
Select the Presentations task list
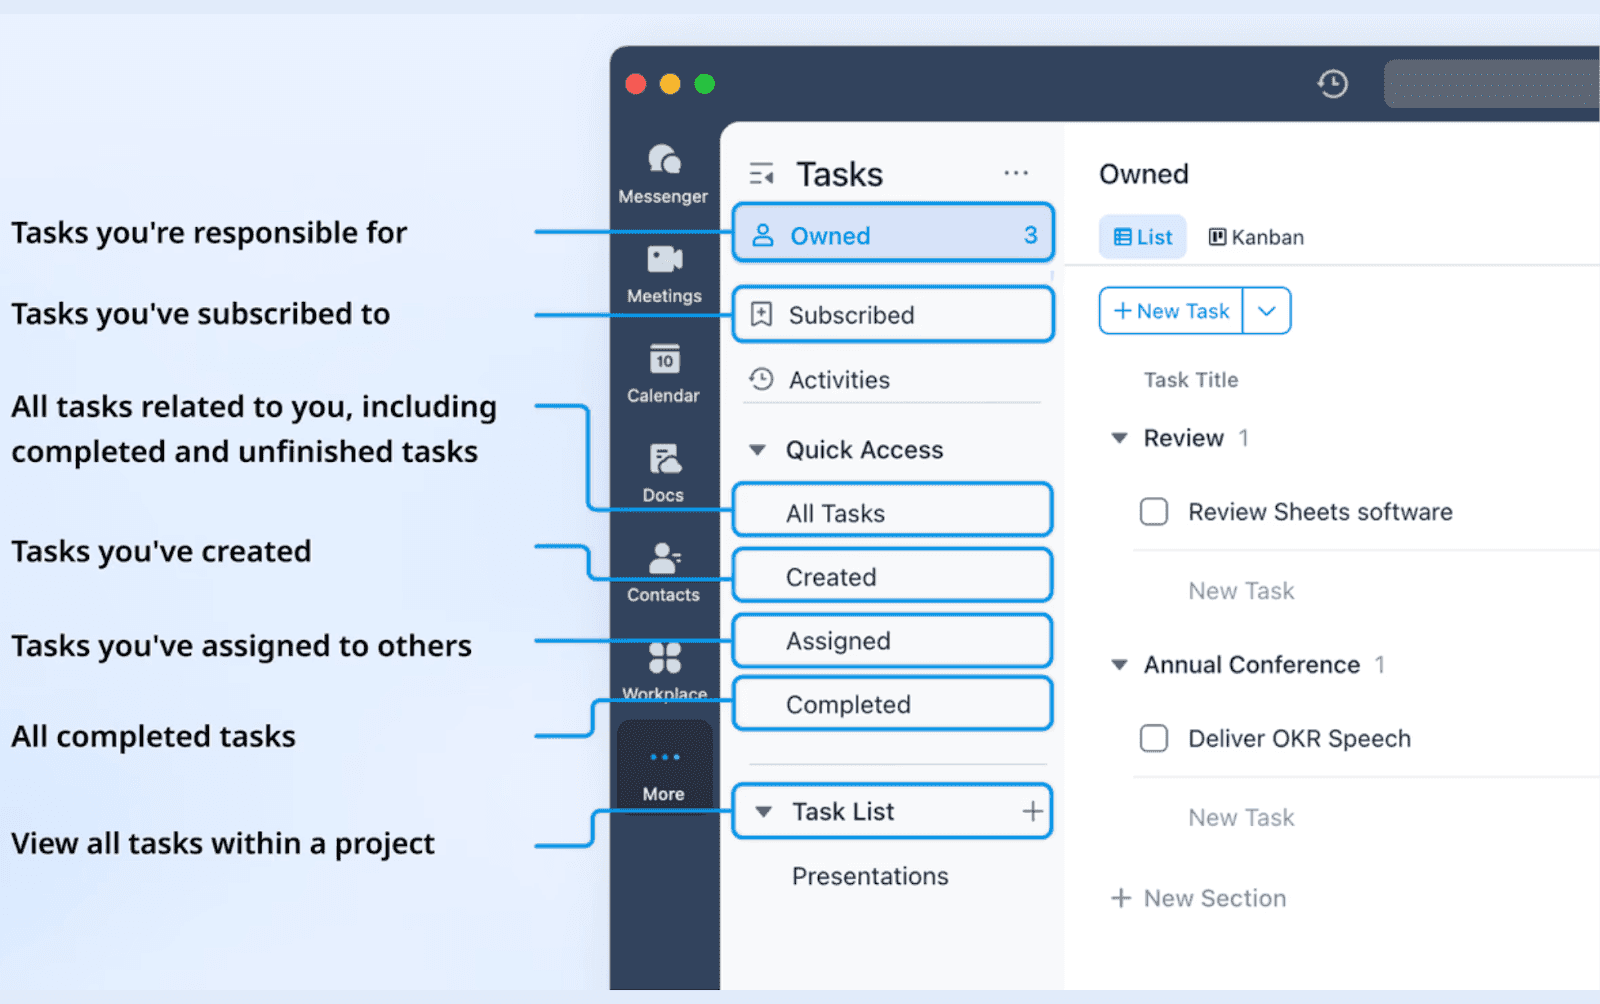click(869, 876)
